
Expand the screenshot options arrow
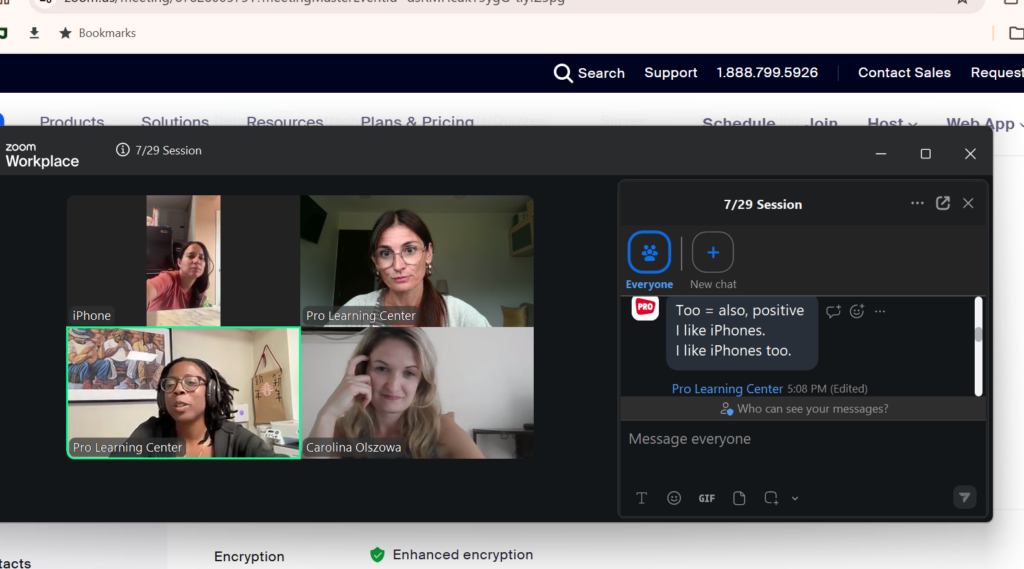coord(795,498)
